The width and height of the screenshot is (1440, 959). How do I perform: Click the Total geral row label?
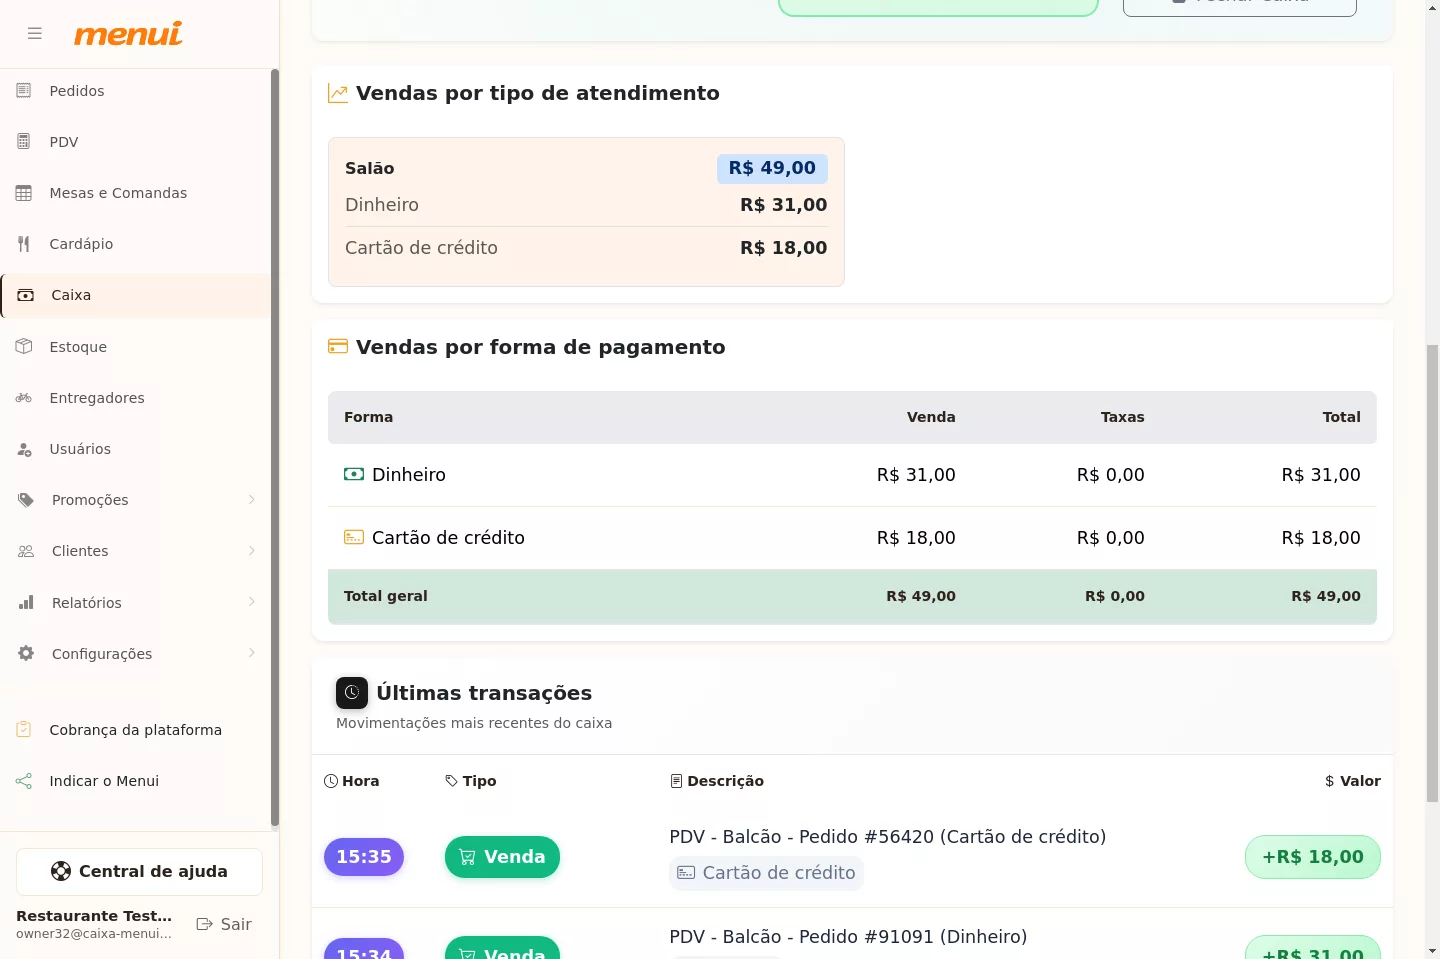[385, 596]
